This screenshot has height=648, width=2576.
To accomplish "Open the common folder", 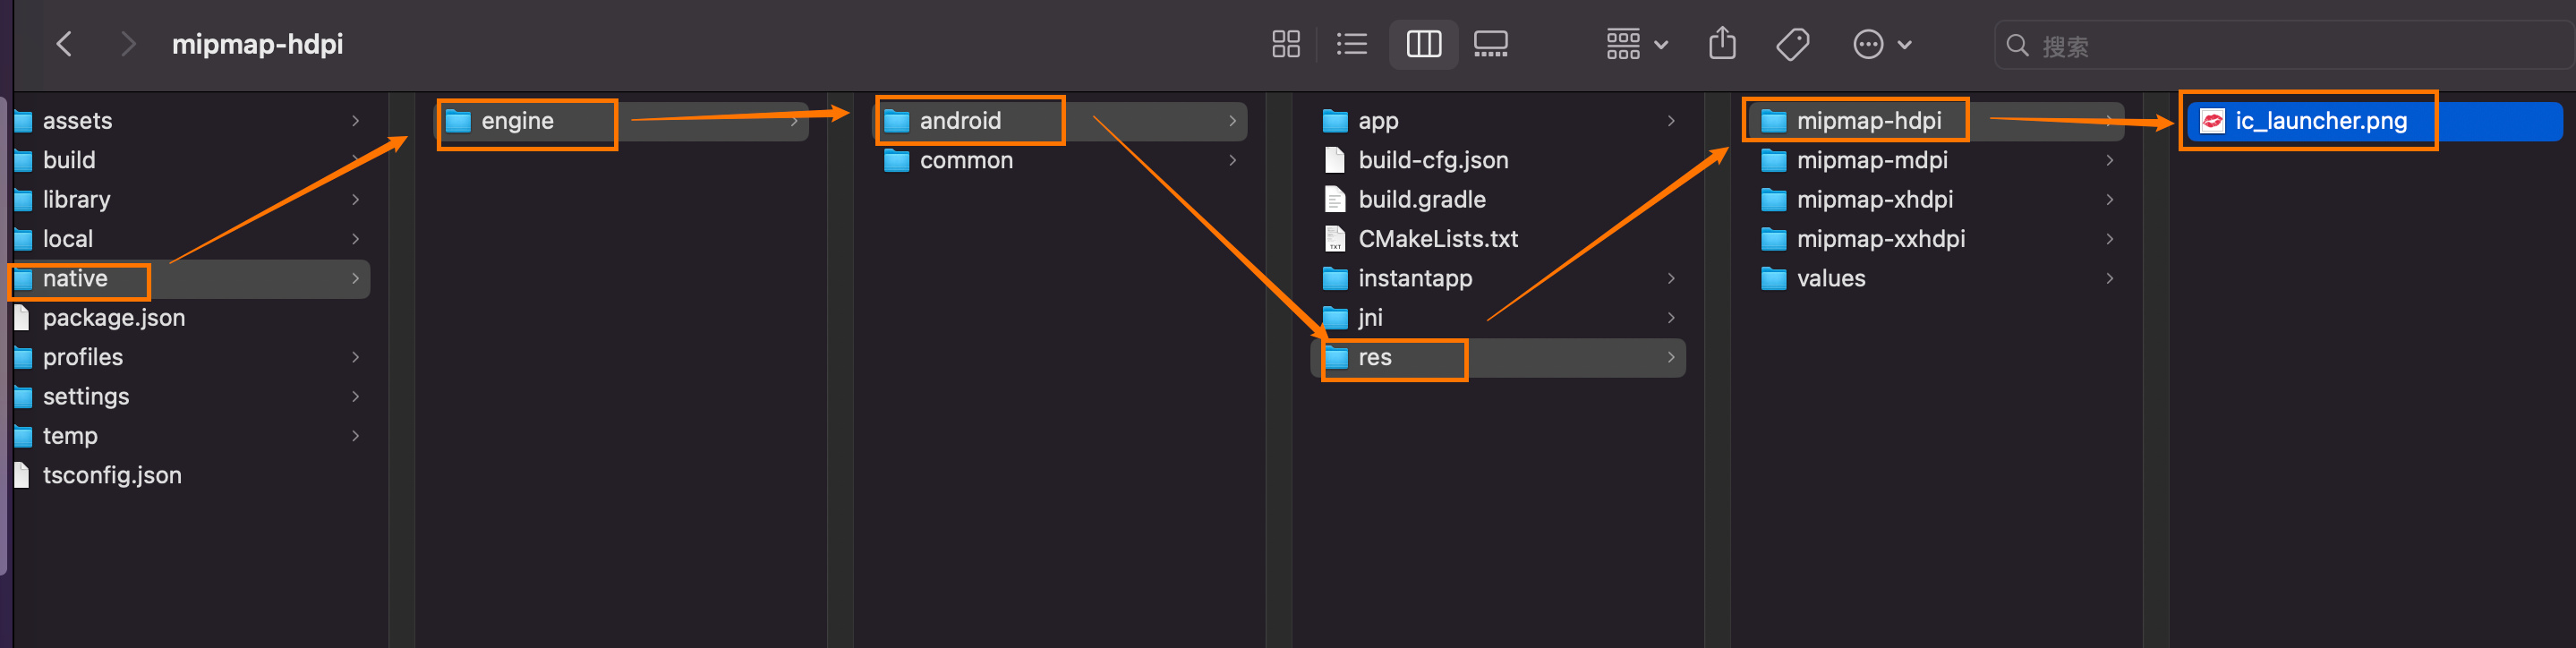I will (x=965, y=161).
